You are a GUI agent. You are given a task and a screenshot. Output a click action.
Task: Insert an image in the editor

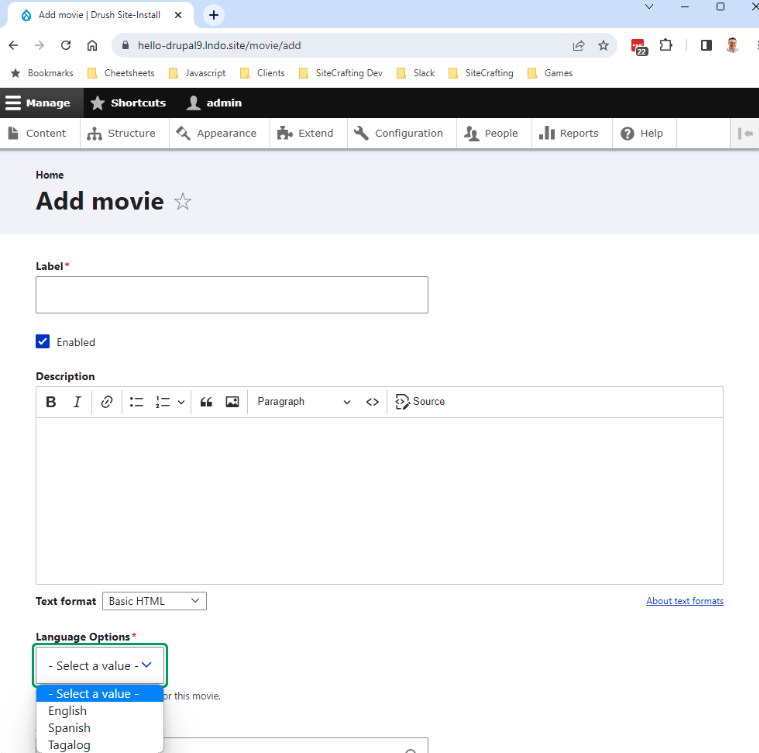[x=232, y=402]
